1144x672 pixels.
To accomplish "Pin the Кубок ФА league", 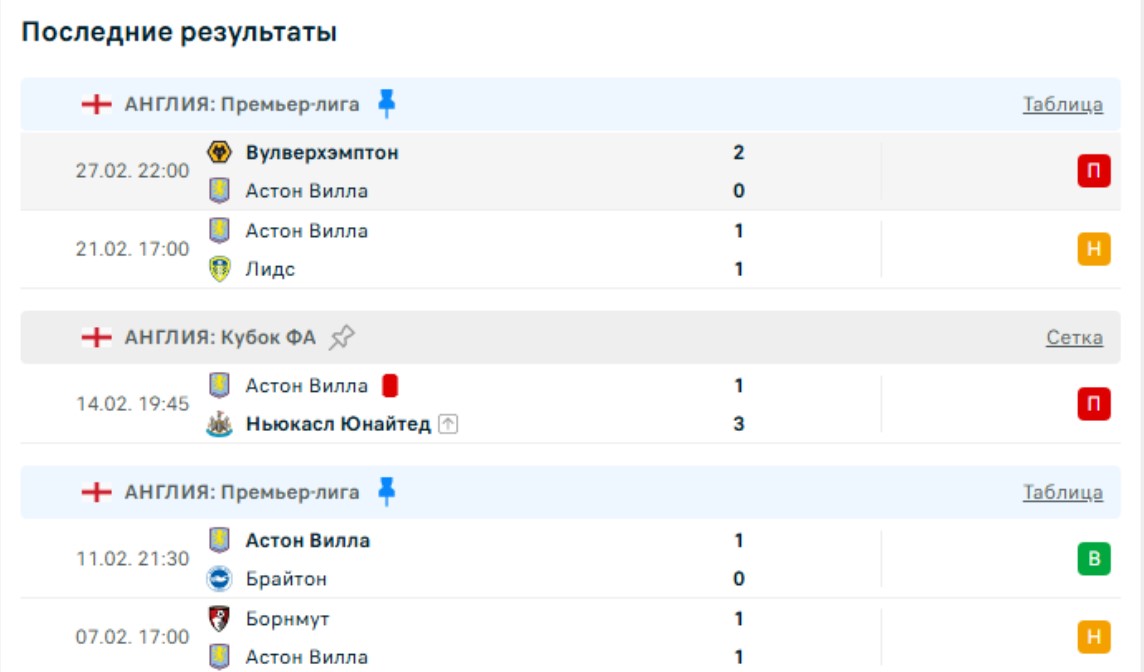I will pyautogui.click(x=342, y=338).
